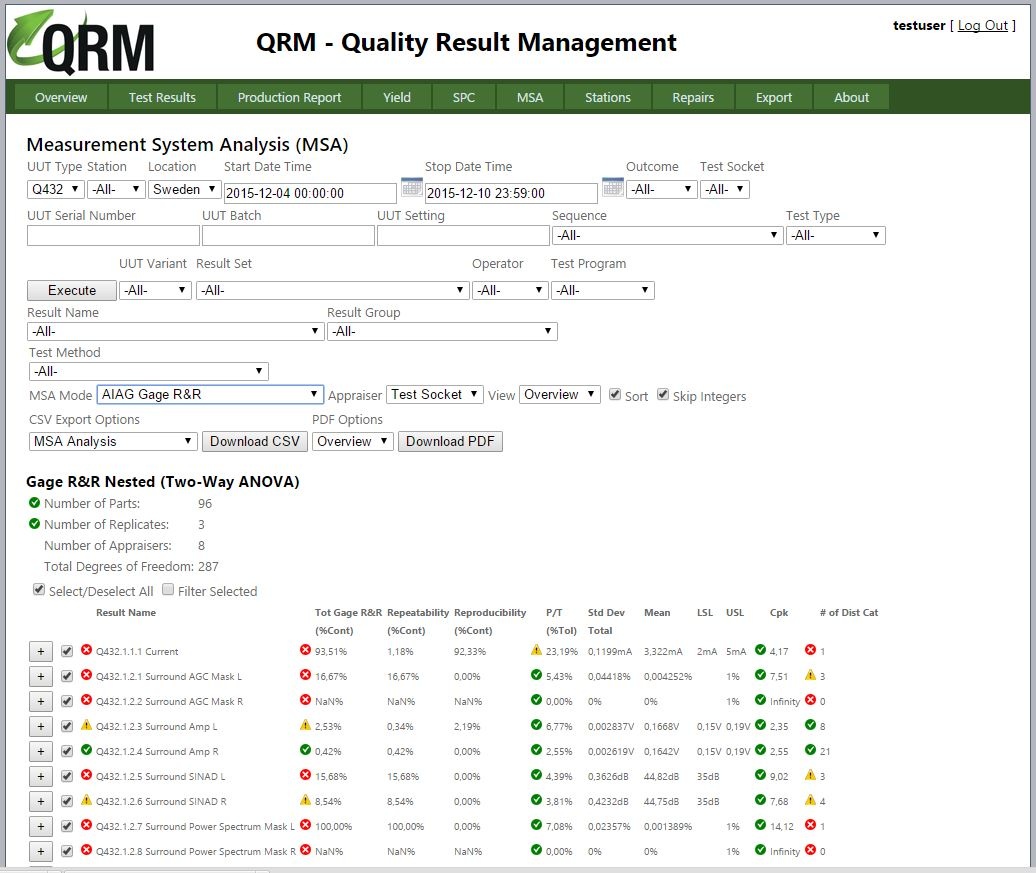Click the warning icon before Q432.1.2.6 Surround SINAD R
1036x873 pixels.
pyautogui.click(x=86, y=800)
